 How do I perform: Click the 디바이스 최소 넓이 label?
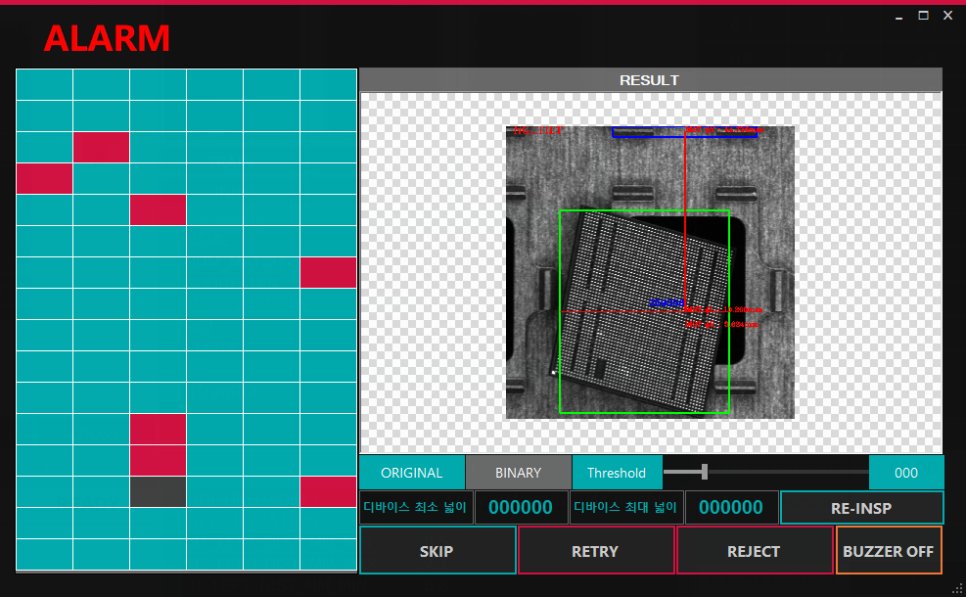pos(416,508)
